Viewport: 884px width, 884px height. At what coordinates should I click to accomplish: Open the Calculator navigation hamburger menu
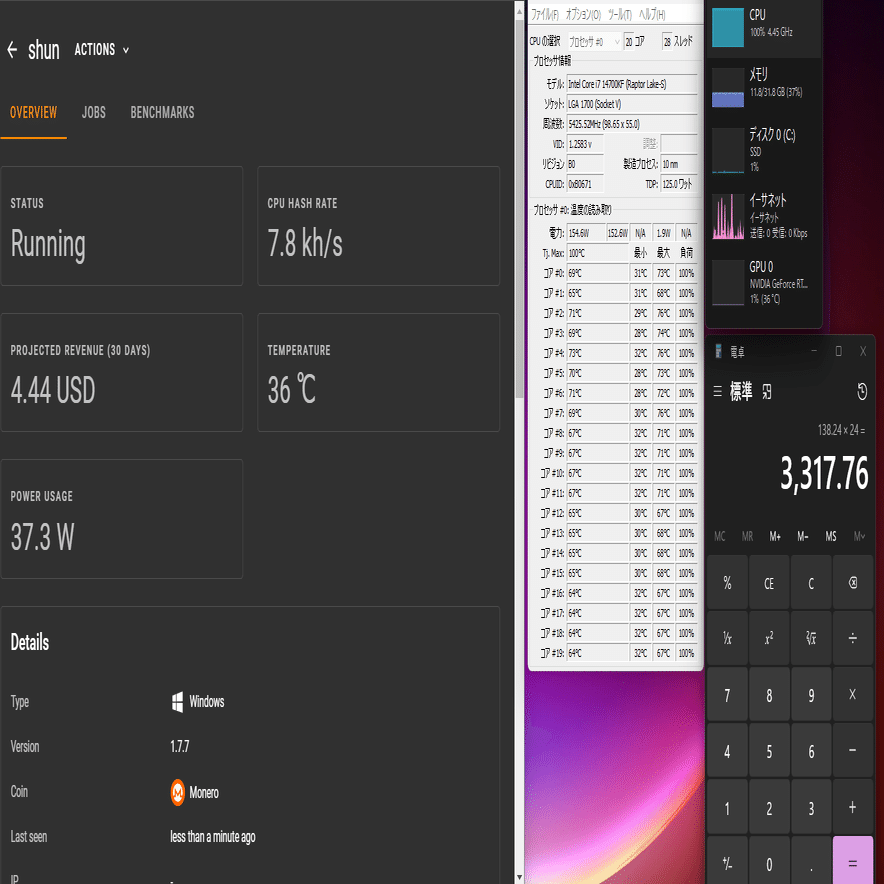[x=719, y=392]
